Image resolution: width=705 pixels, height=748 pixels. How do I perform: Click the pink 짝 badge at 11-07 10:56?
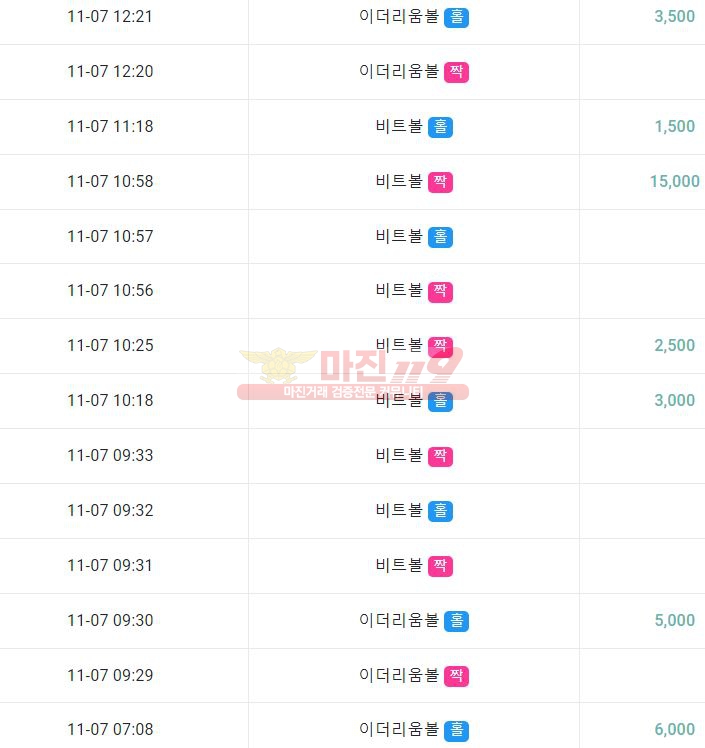(x=440, y=292)
